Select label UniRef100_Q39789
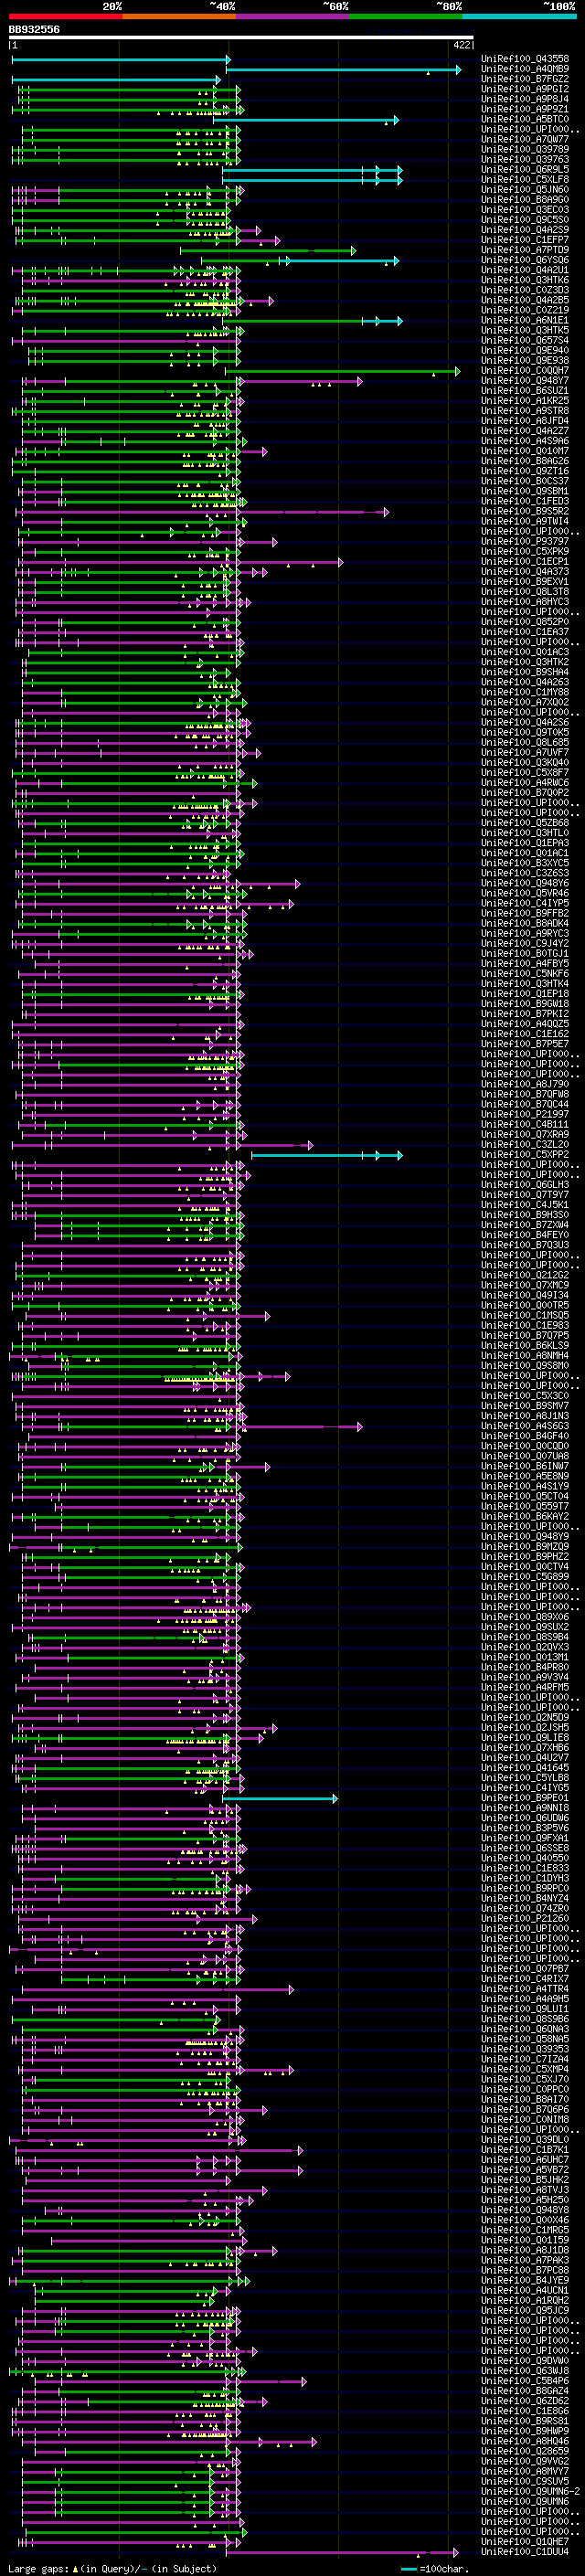585x2576 pixels. [525, 149]
